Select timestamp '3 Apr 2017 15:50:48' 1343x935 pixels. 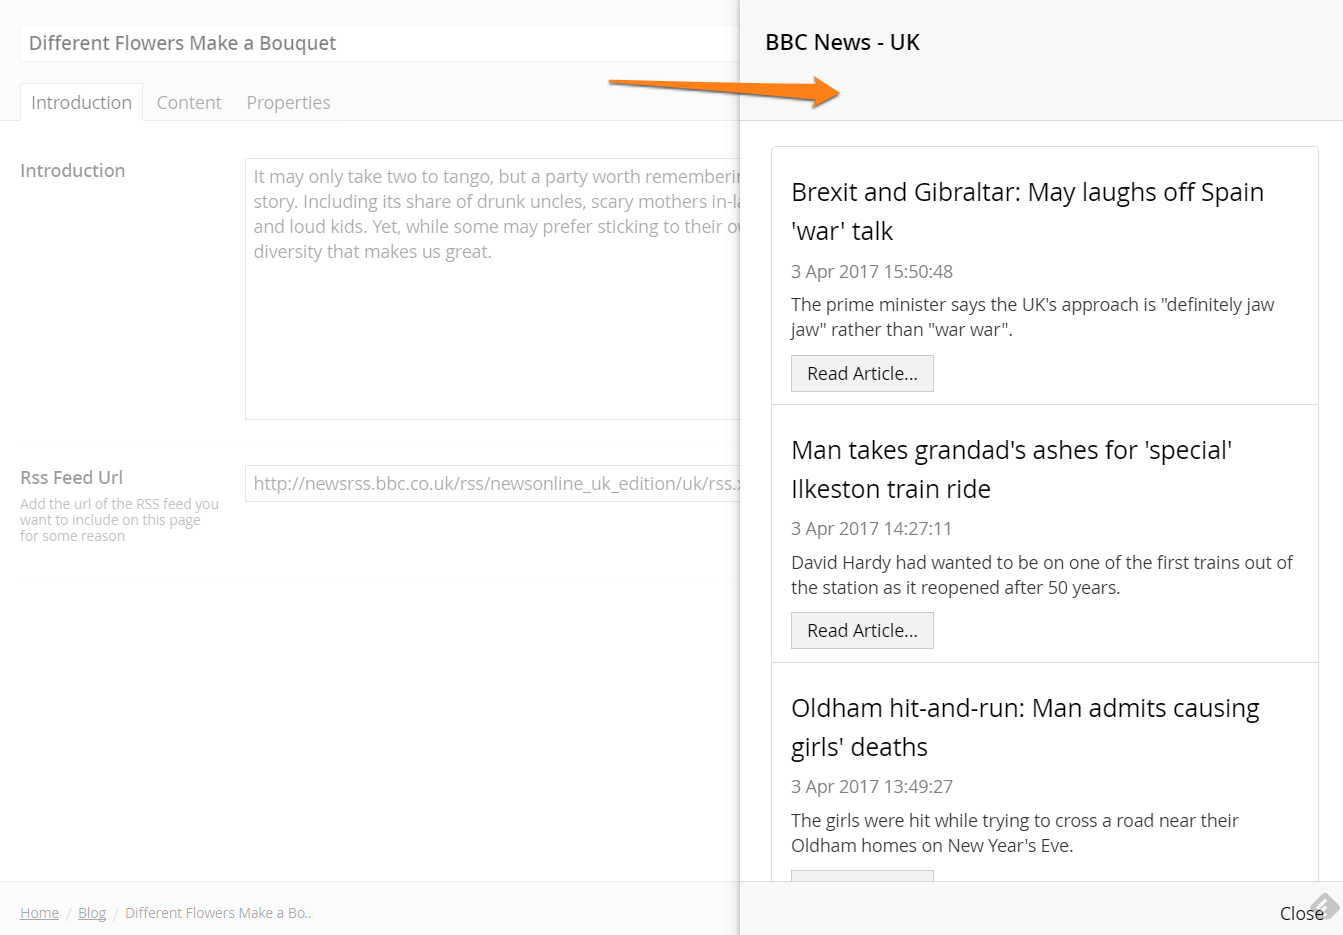click(x=872, y=271)
